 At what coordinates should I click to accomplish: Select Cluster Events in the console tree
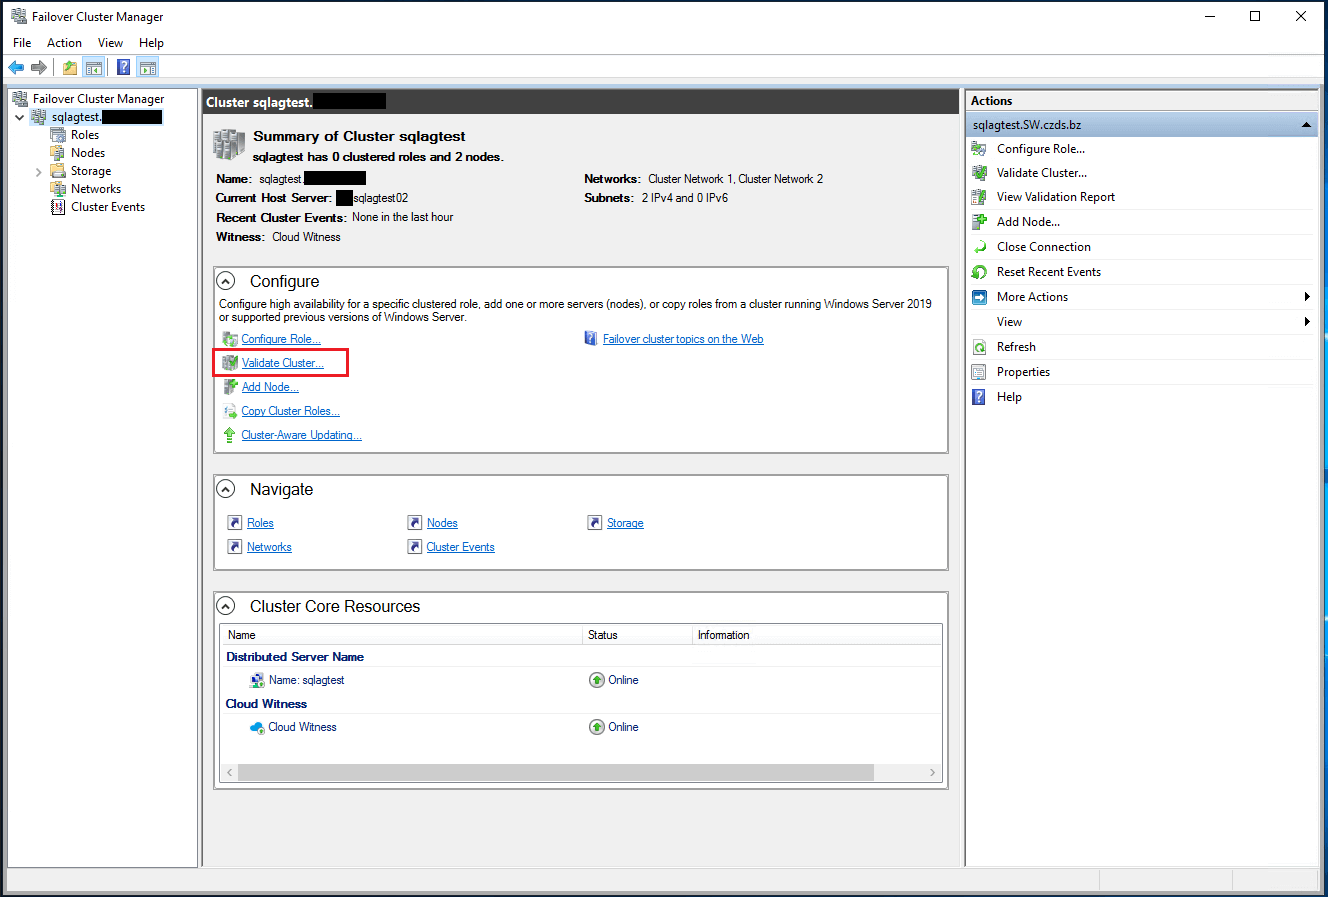(x=108, y=207)
